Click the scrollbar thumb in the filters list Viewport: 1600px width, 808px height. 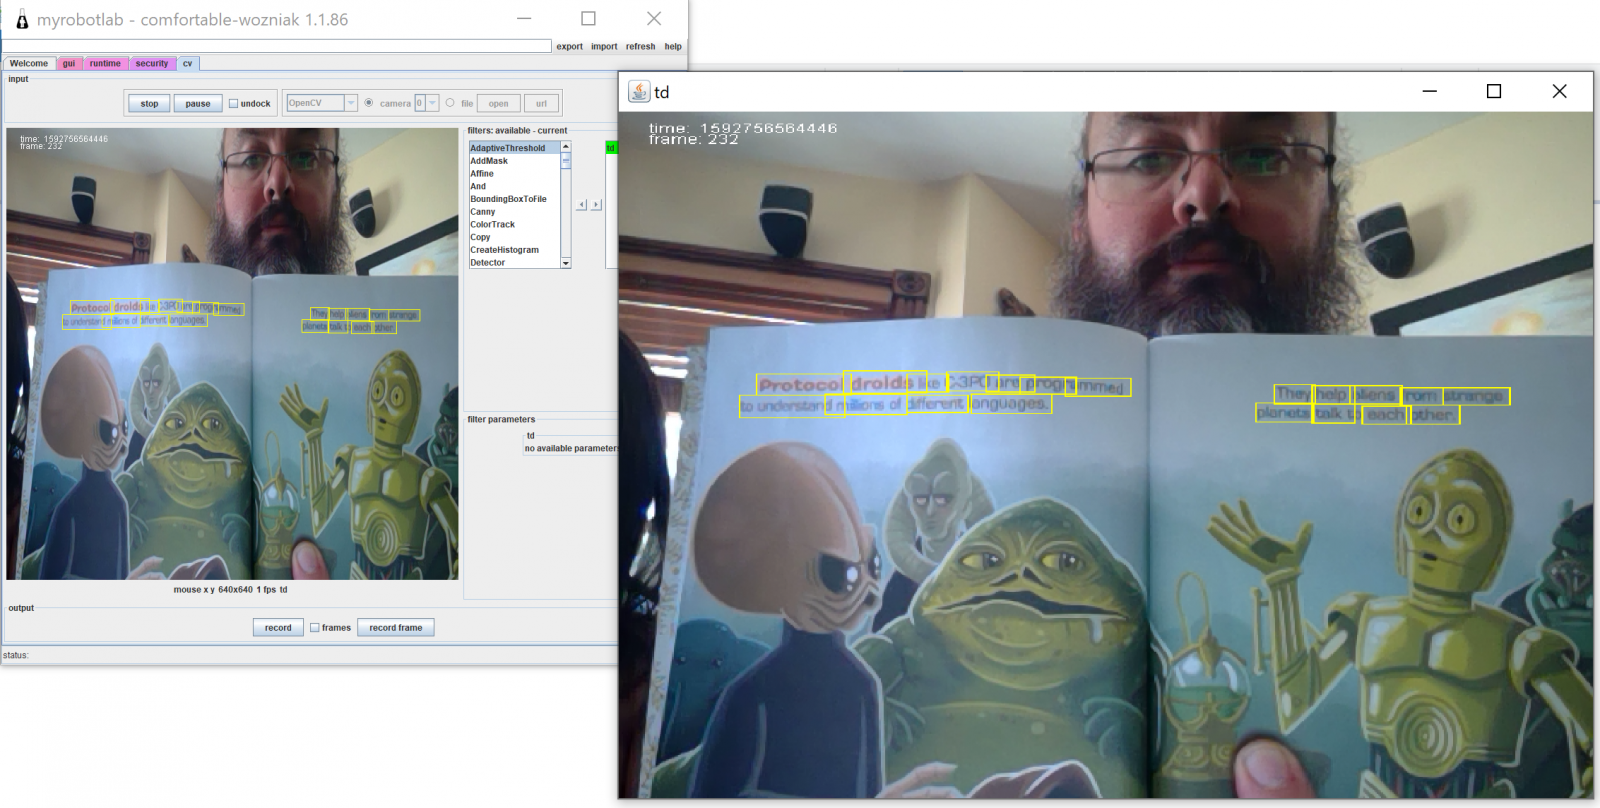point(566,161)
